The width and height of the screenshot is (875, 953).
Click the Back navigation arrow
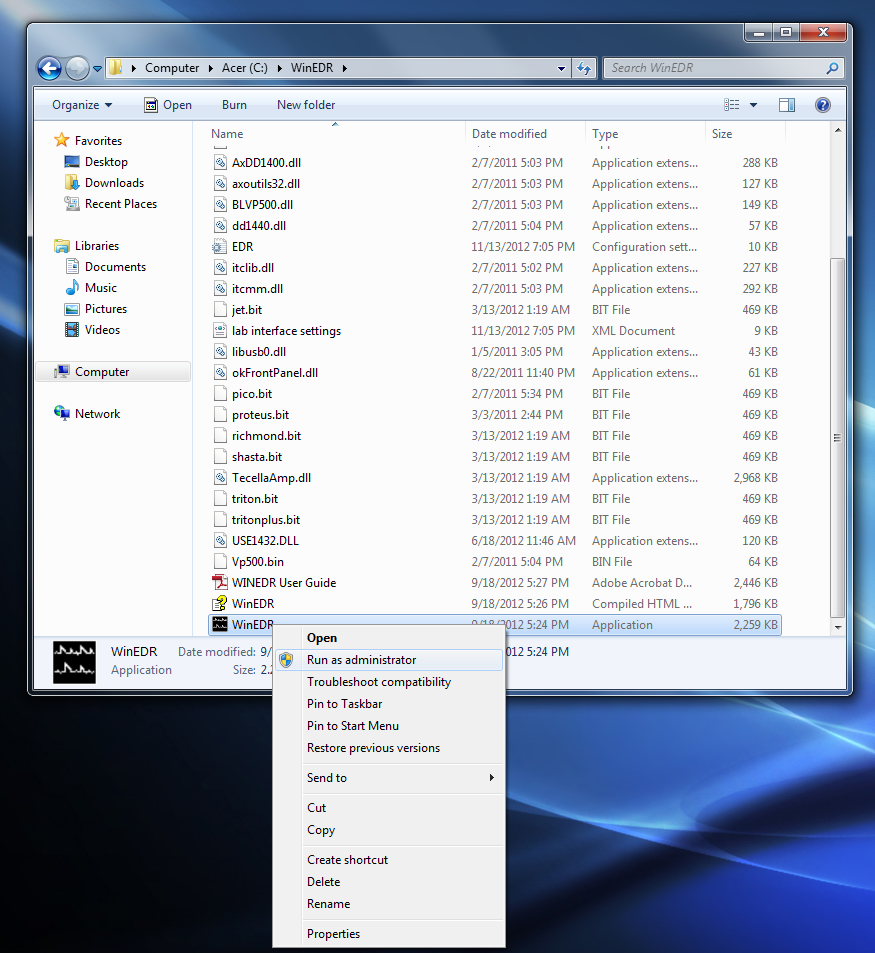pyautogui.click(x=49, y=68)
